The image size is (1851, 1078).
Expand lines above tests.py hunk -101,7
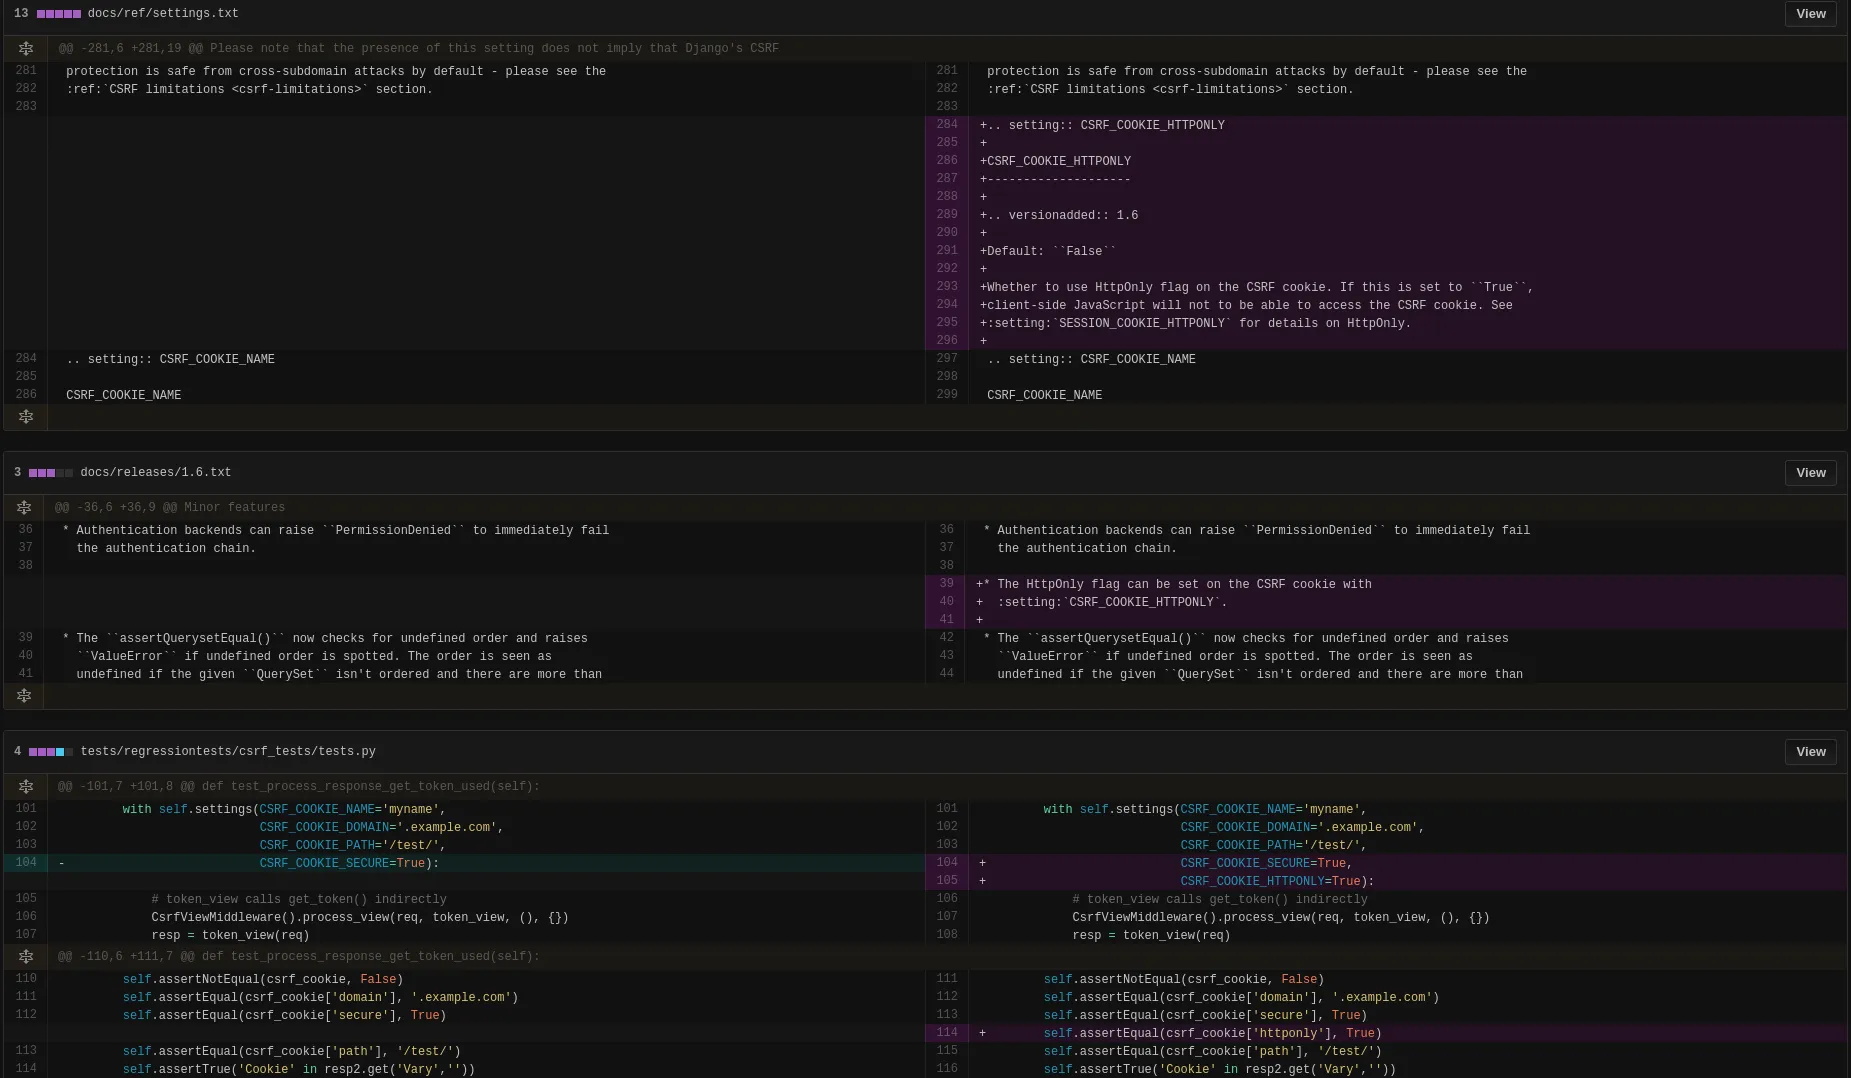(x=26, y=786)
